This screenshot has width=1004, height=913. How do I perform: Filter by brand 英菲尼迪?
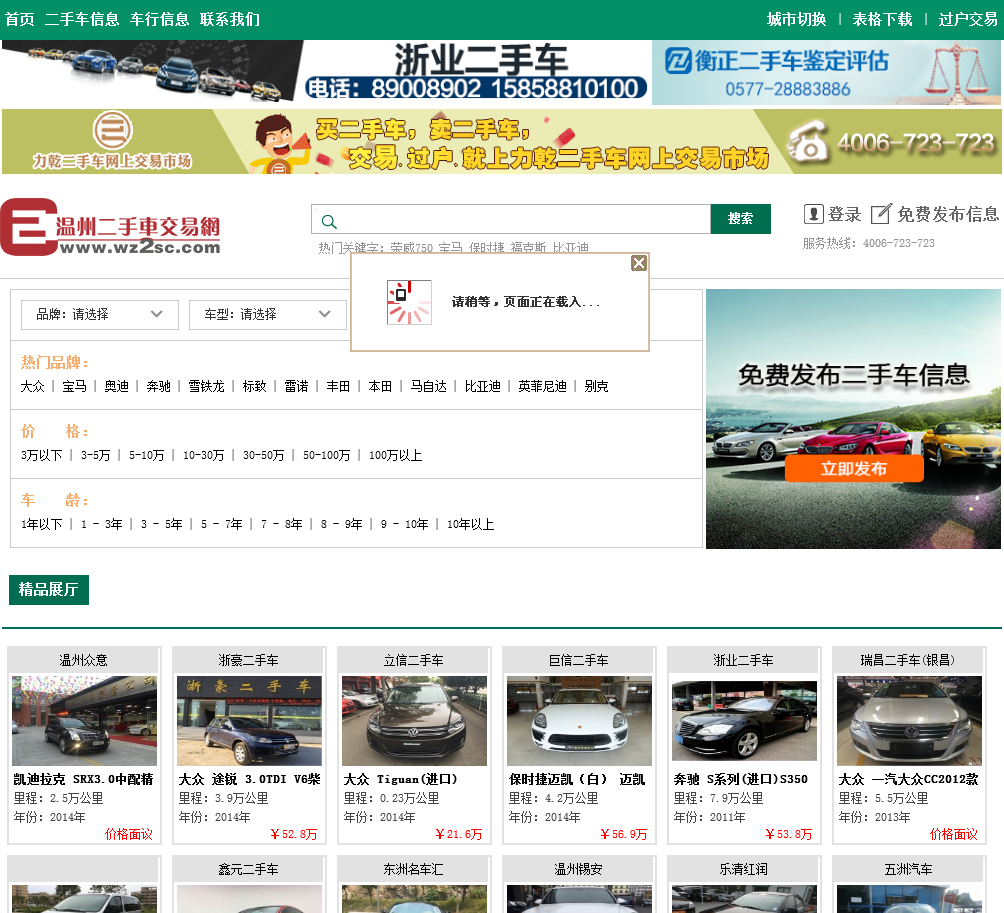coord(542,386)
